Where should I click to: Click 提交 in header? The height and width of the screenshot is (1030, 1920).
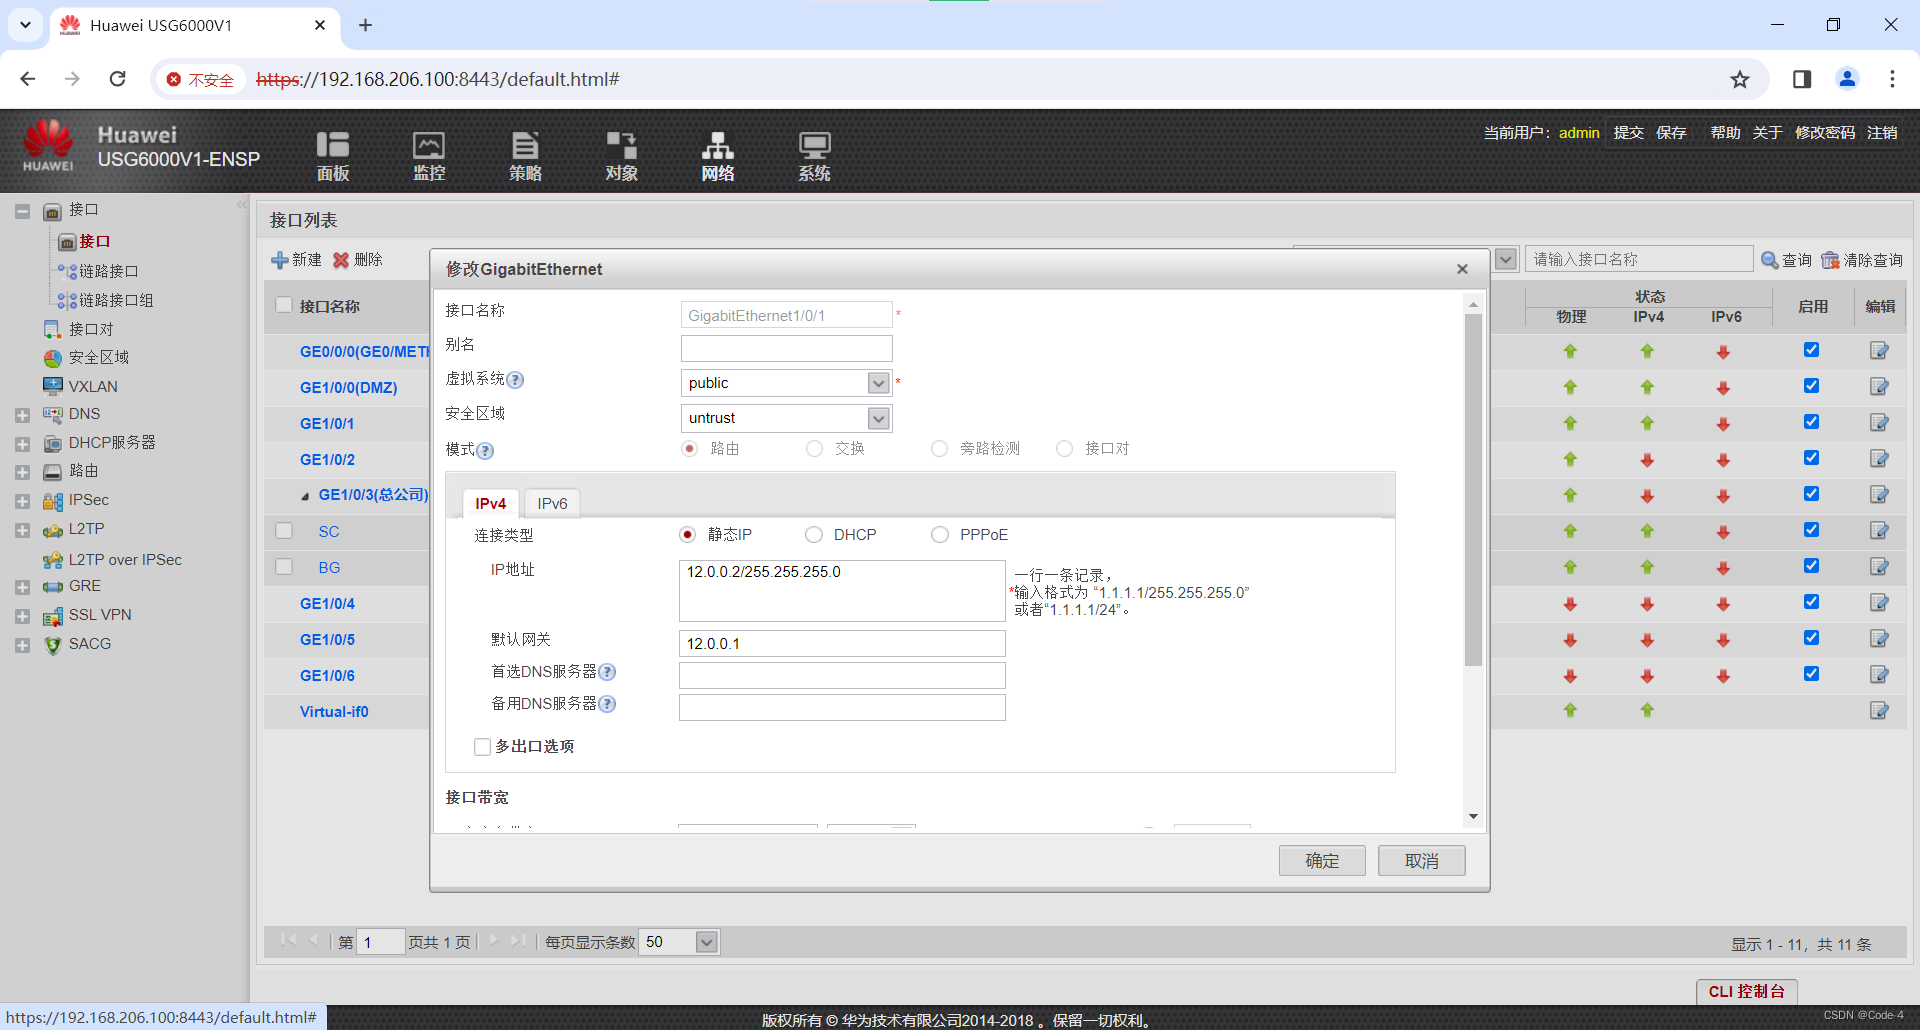(x=1628, y=132)
